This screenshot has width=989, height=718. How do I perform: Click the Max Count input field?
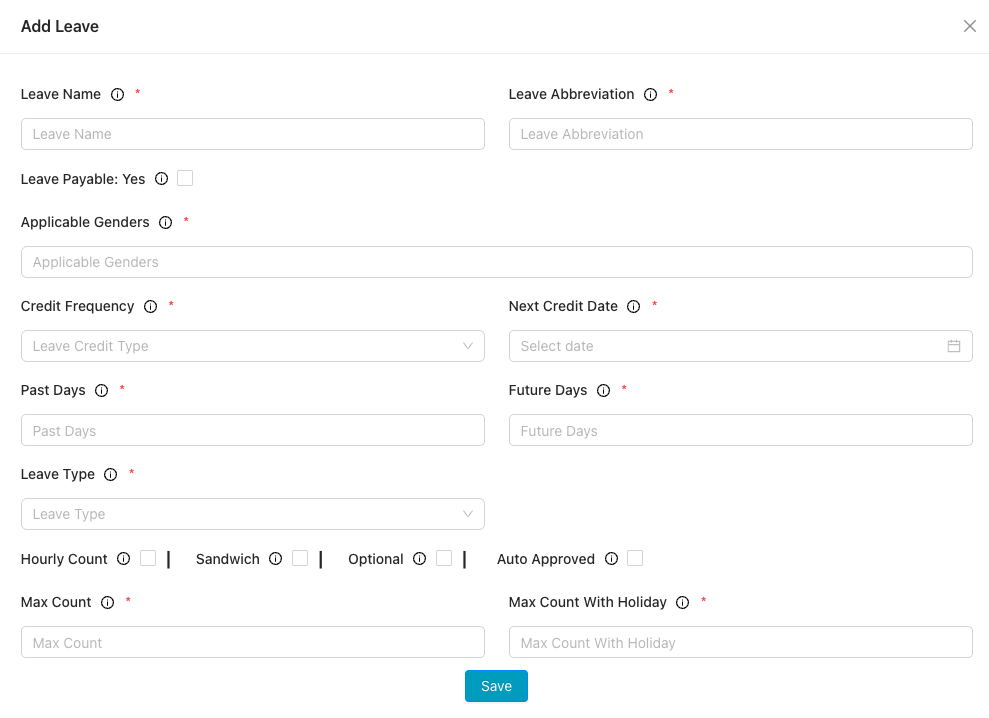[x=253, y=642]
